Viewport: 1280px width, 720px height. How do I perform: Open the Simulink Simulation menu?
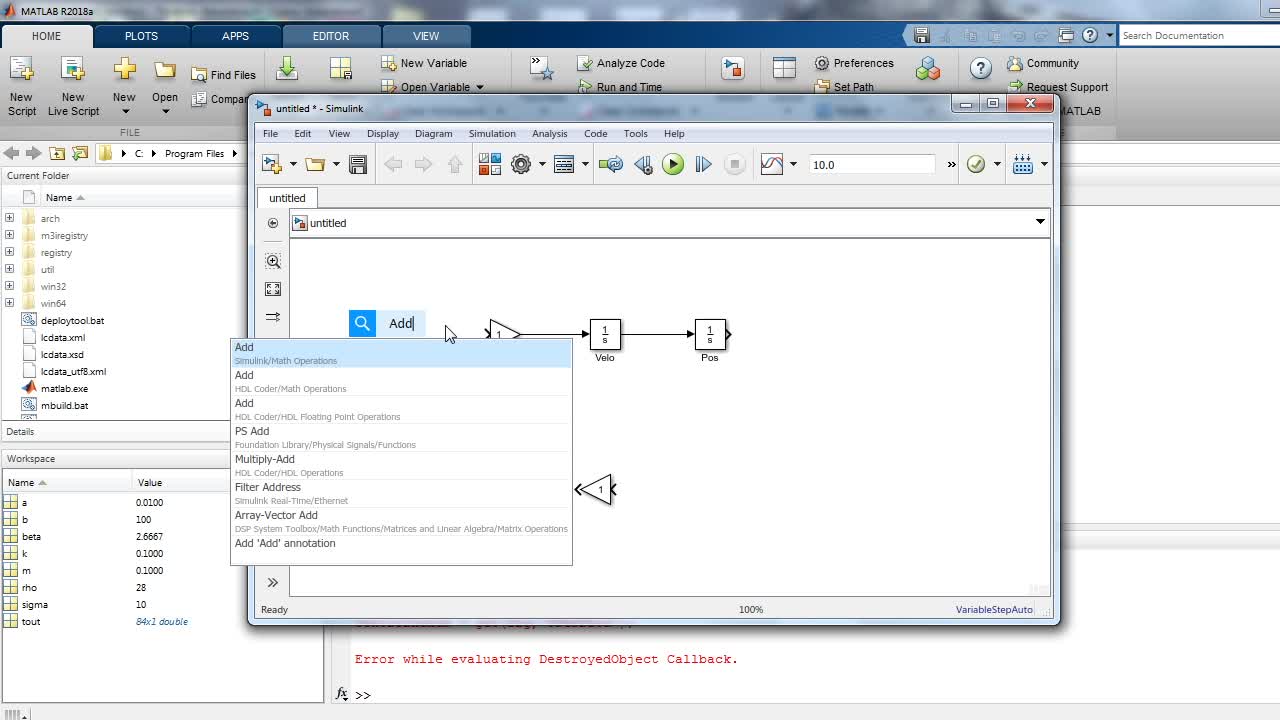pyautogui.click(x=492, y=134)
